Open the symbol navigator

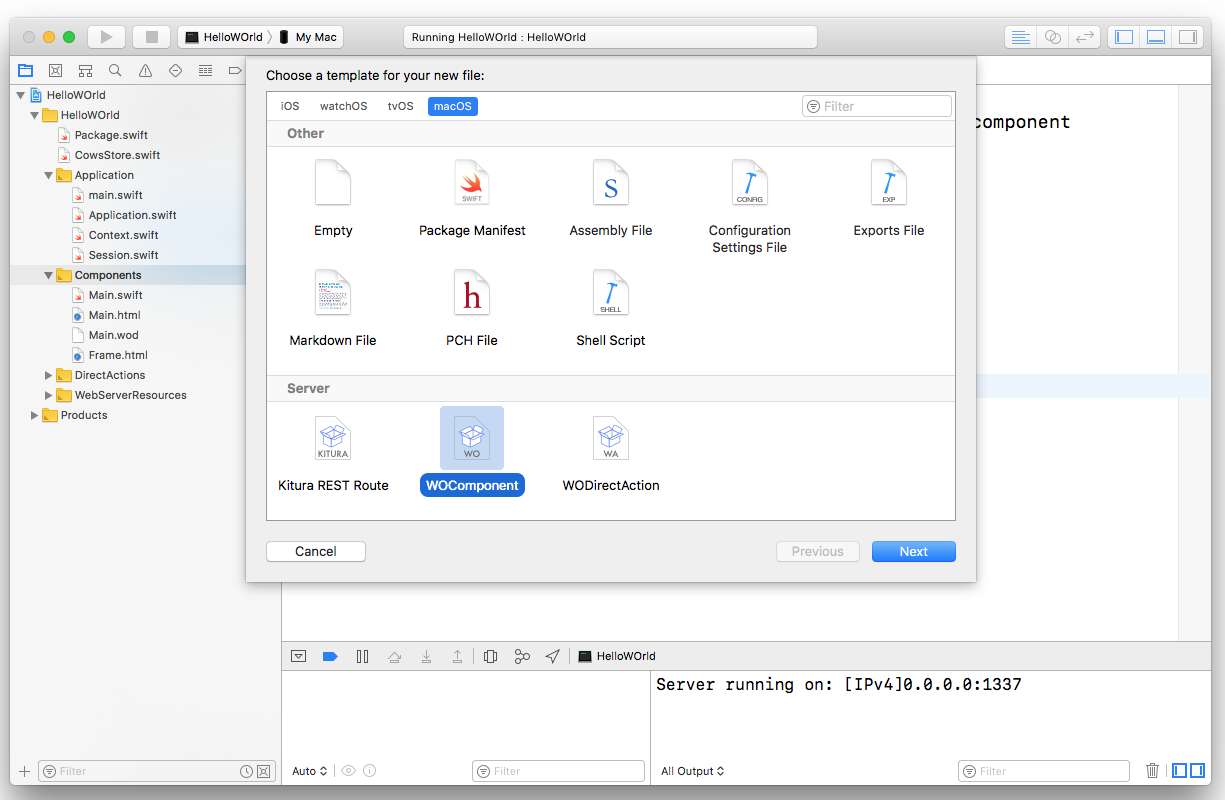coord(86,71)
